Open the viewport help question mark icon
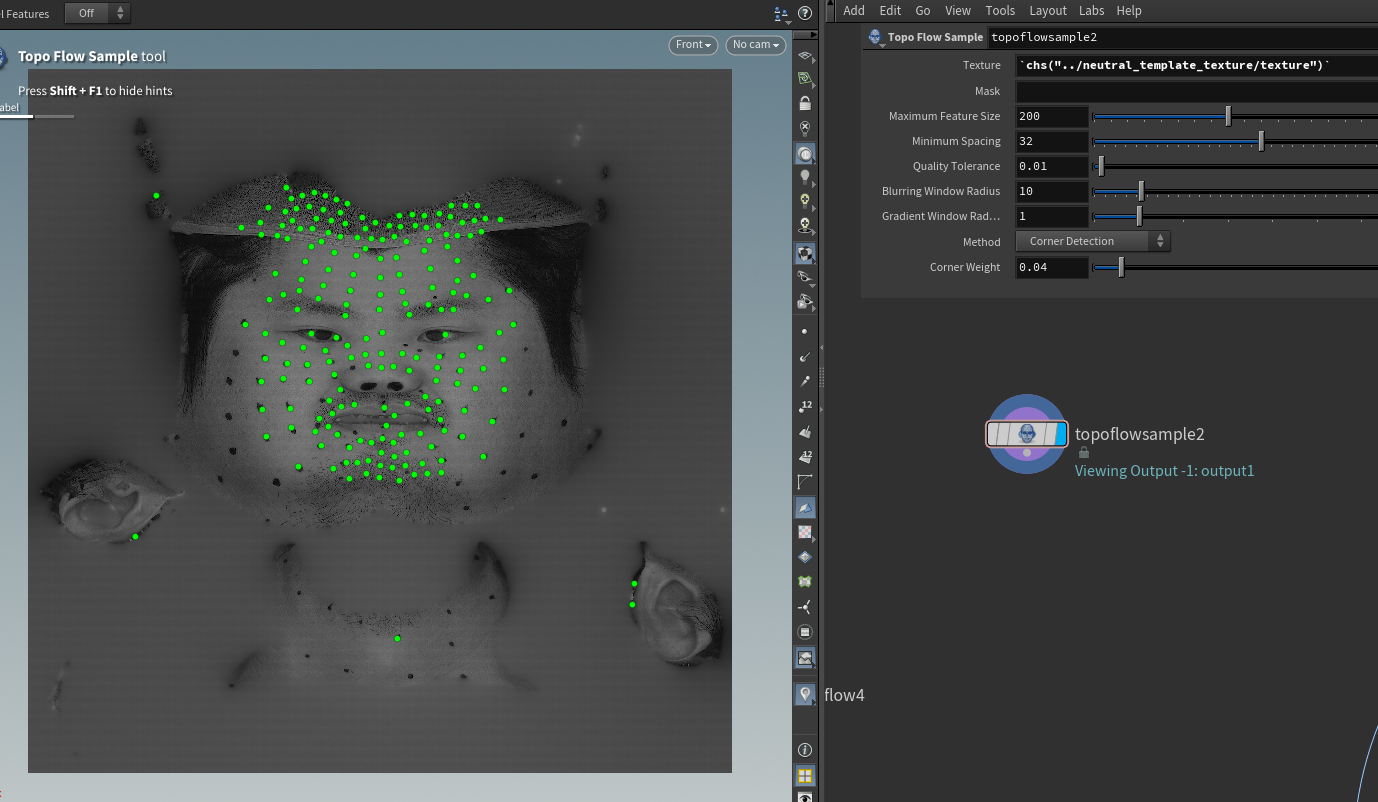This screenshot has width=1378, height=802. (805, 13)
